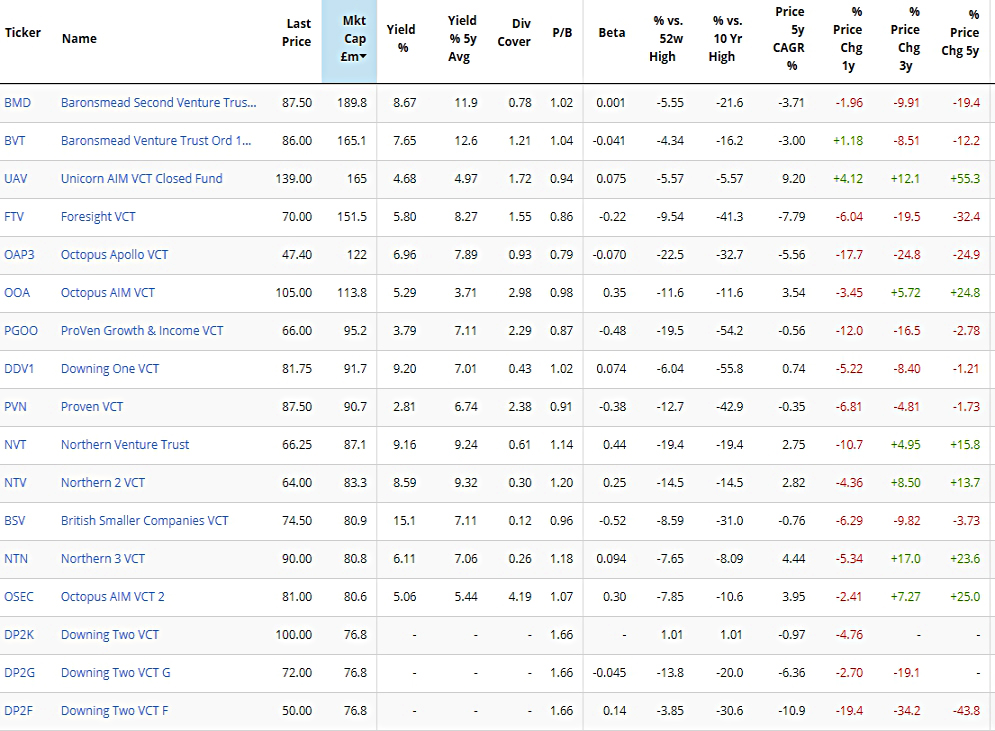Viewport: 995px width, 731px height.
Task: Open Foresight VCT name link
Action: tap(98, 217)
